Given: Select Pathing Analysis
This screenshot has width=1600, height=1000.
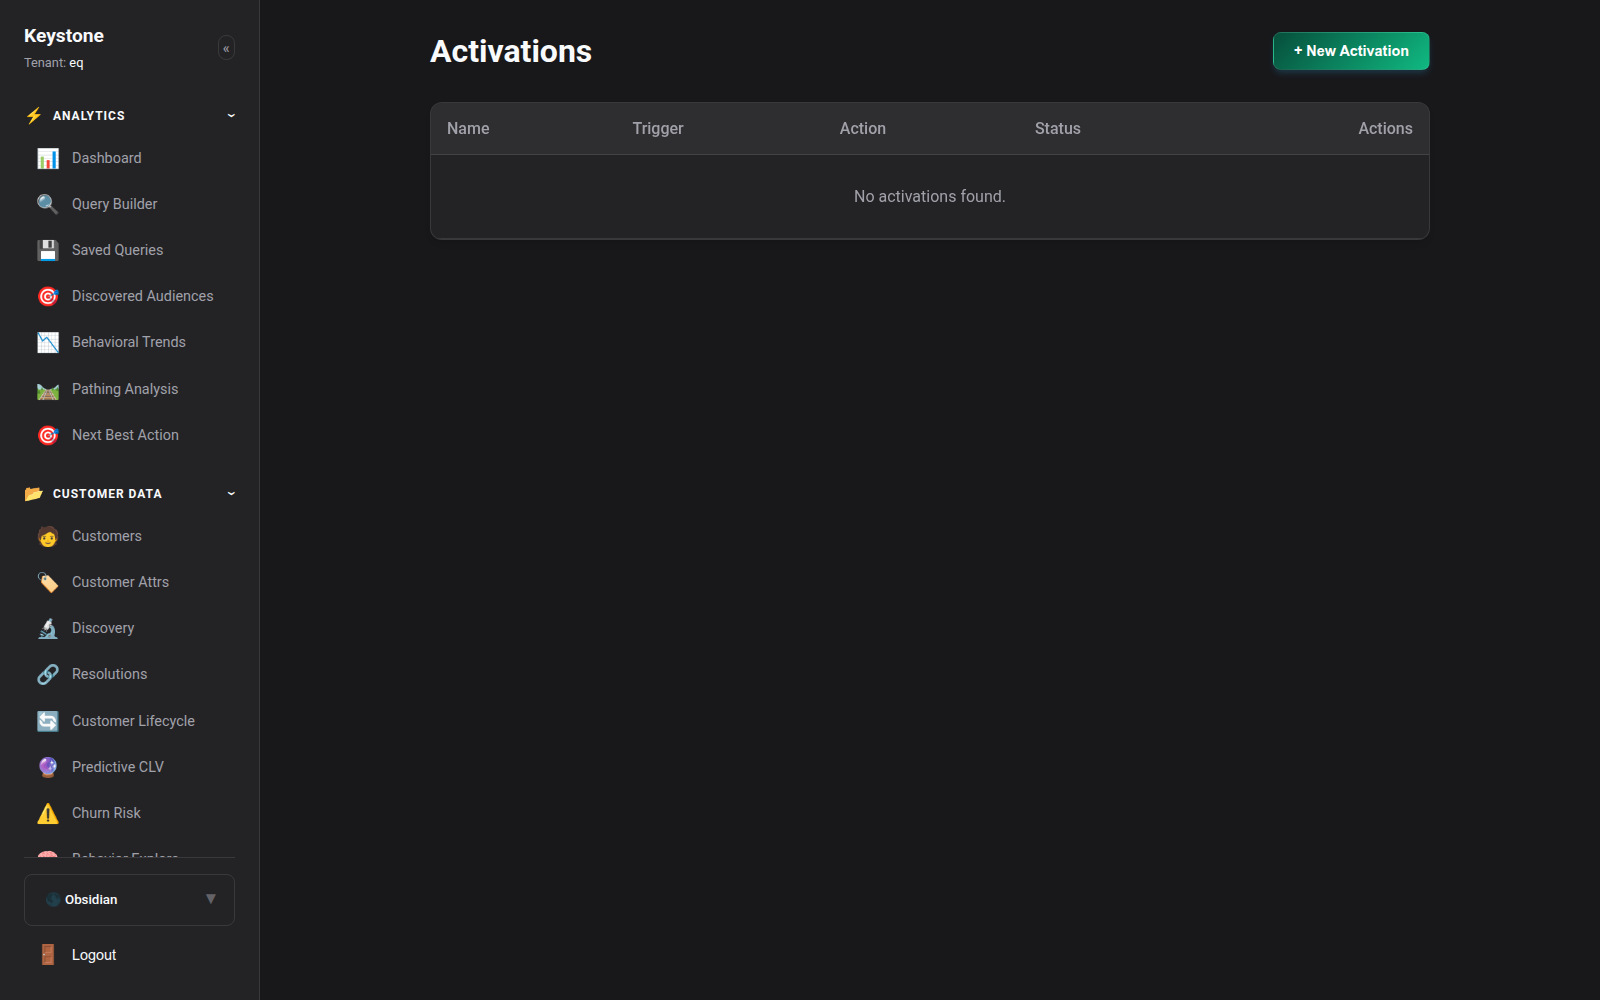Looking at the screenshot, I should (x=130, y=389).
